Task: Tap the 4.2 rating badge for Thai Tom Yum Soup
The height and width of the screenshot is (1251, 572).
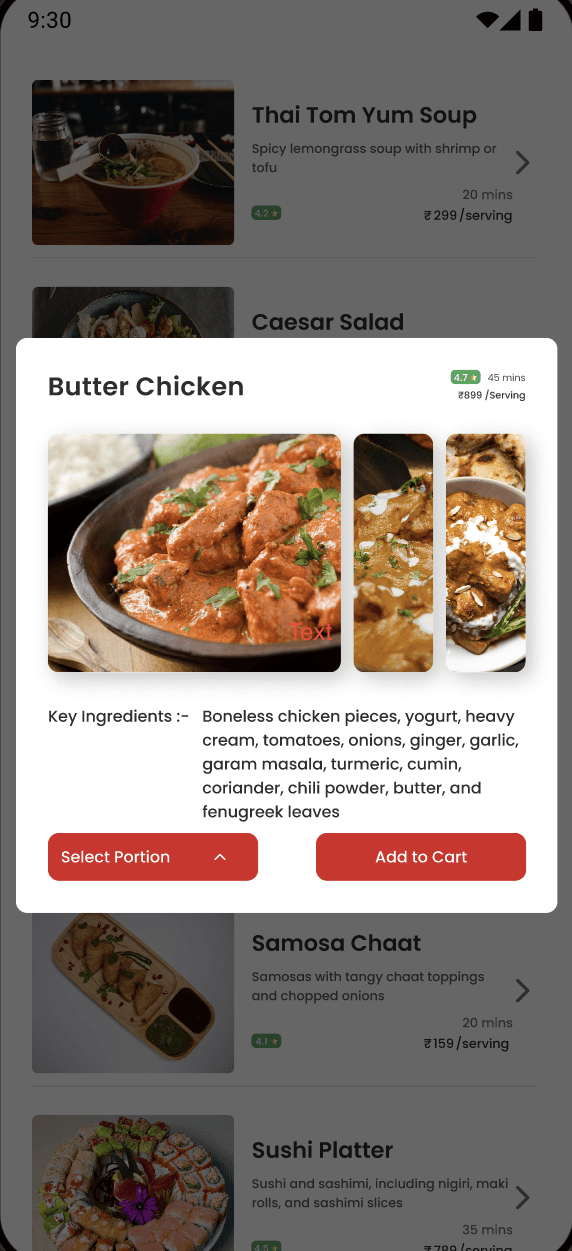Action: pyautogui.click(x=266, y=213)
